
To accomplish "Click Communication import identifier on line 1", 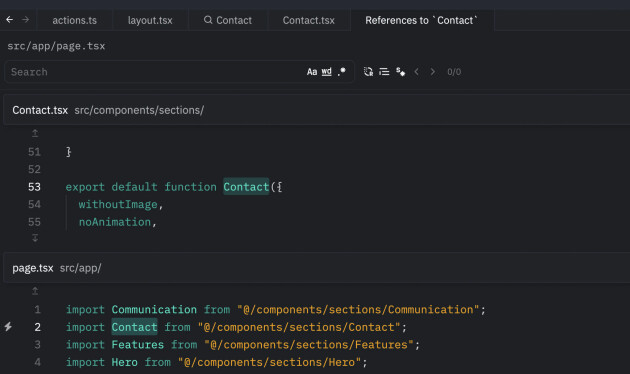I will [x=154, y=310].
